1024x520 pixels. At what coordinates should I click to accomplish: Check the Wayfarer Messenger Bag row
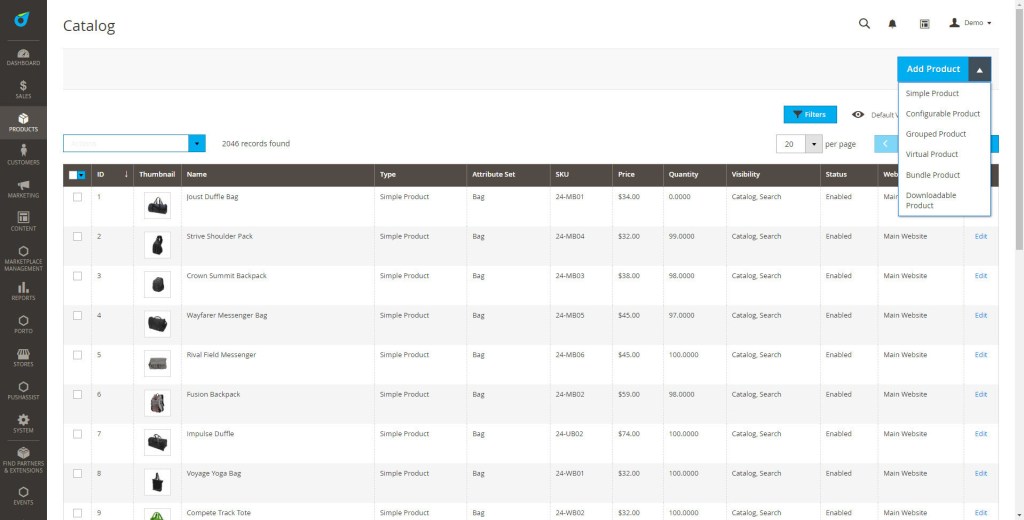click(x=78, y=316)
